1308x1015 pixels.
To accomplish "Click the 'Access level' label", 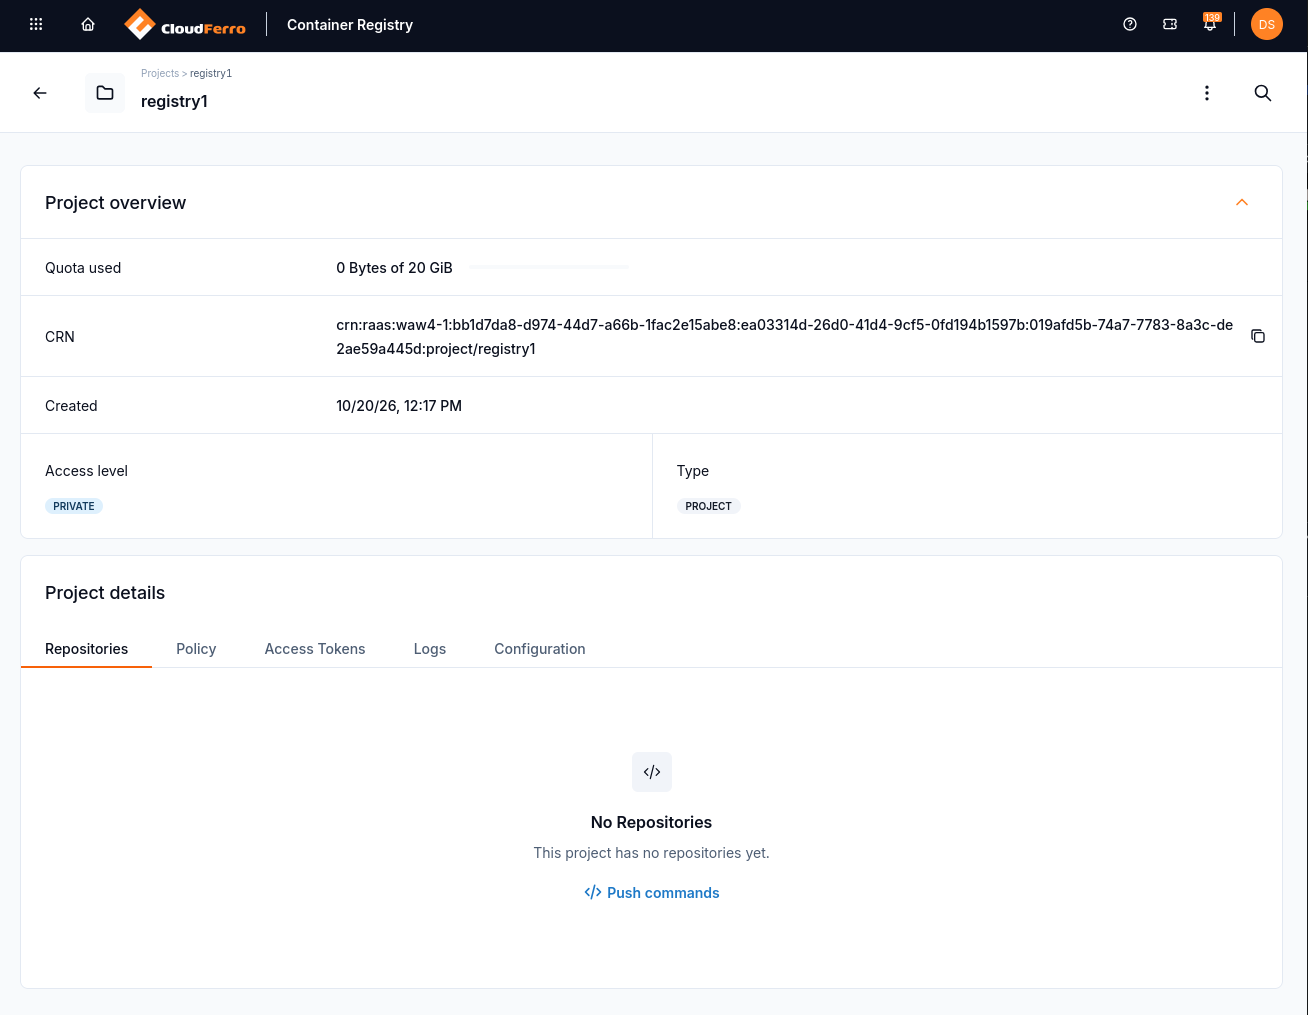I will (x=86, y=471).
